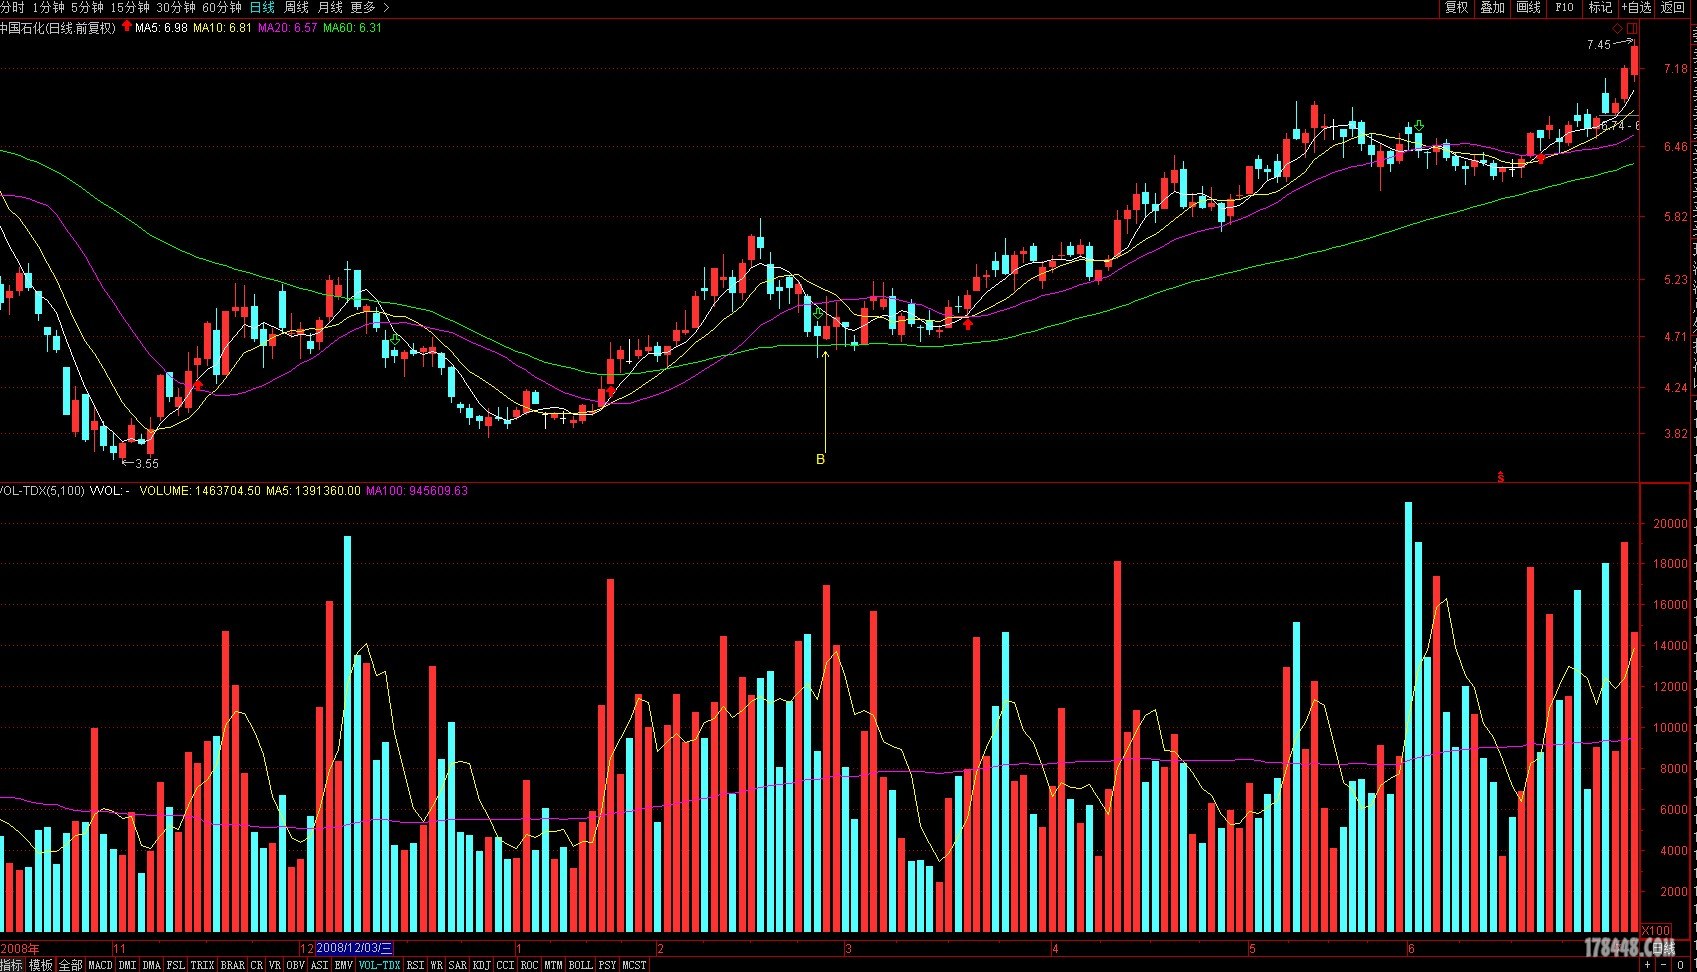The width and height of the screenshot is (1697, 972).
Task: Click the 标记 mark button
Action: pos(1600,7)
